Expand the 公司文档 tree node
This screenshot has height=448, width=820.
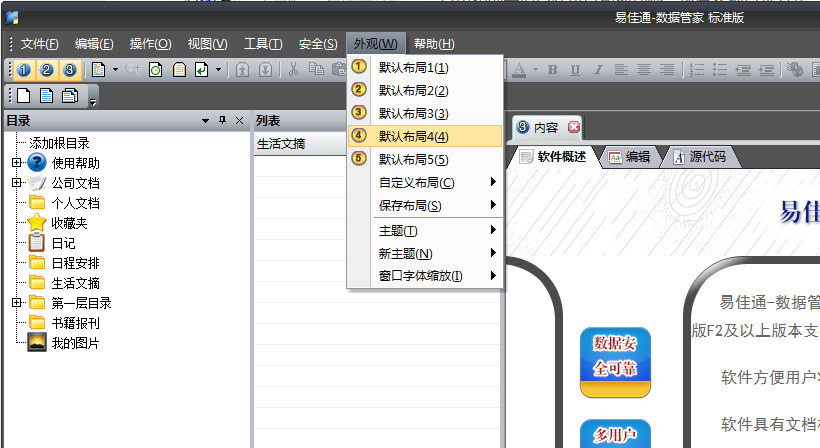click(16, 183)
